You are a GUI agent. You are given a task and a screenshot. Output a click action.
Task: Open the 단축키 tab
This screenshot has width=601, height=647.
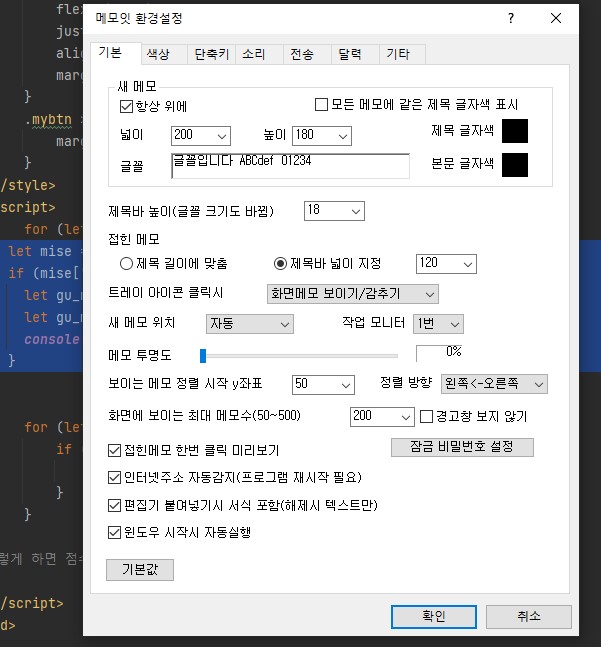[211, 54]
